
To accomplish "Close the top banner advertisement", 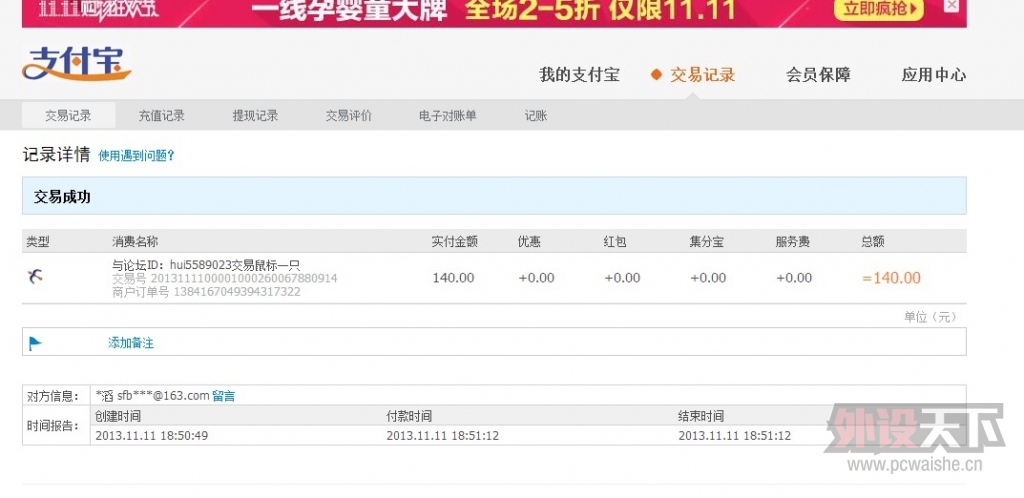I will coord(951,6).
